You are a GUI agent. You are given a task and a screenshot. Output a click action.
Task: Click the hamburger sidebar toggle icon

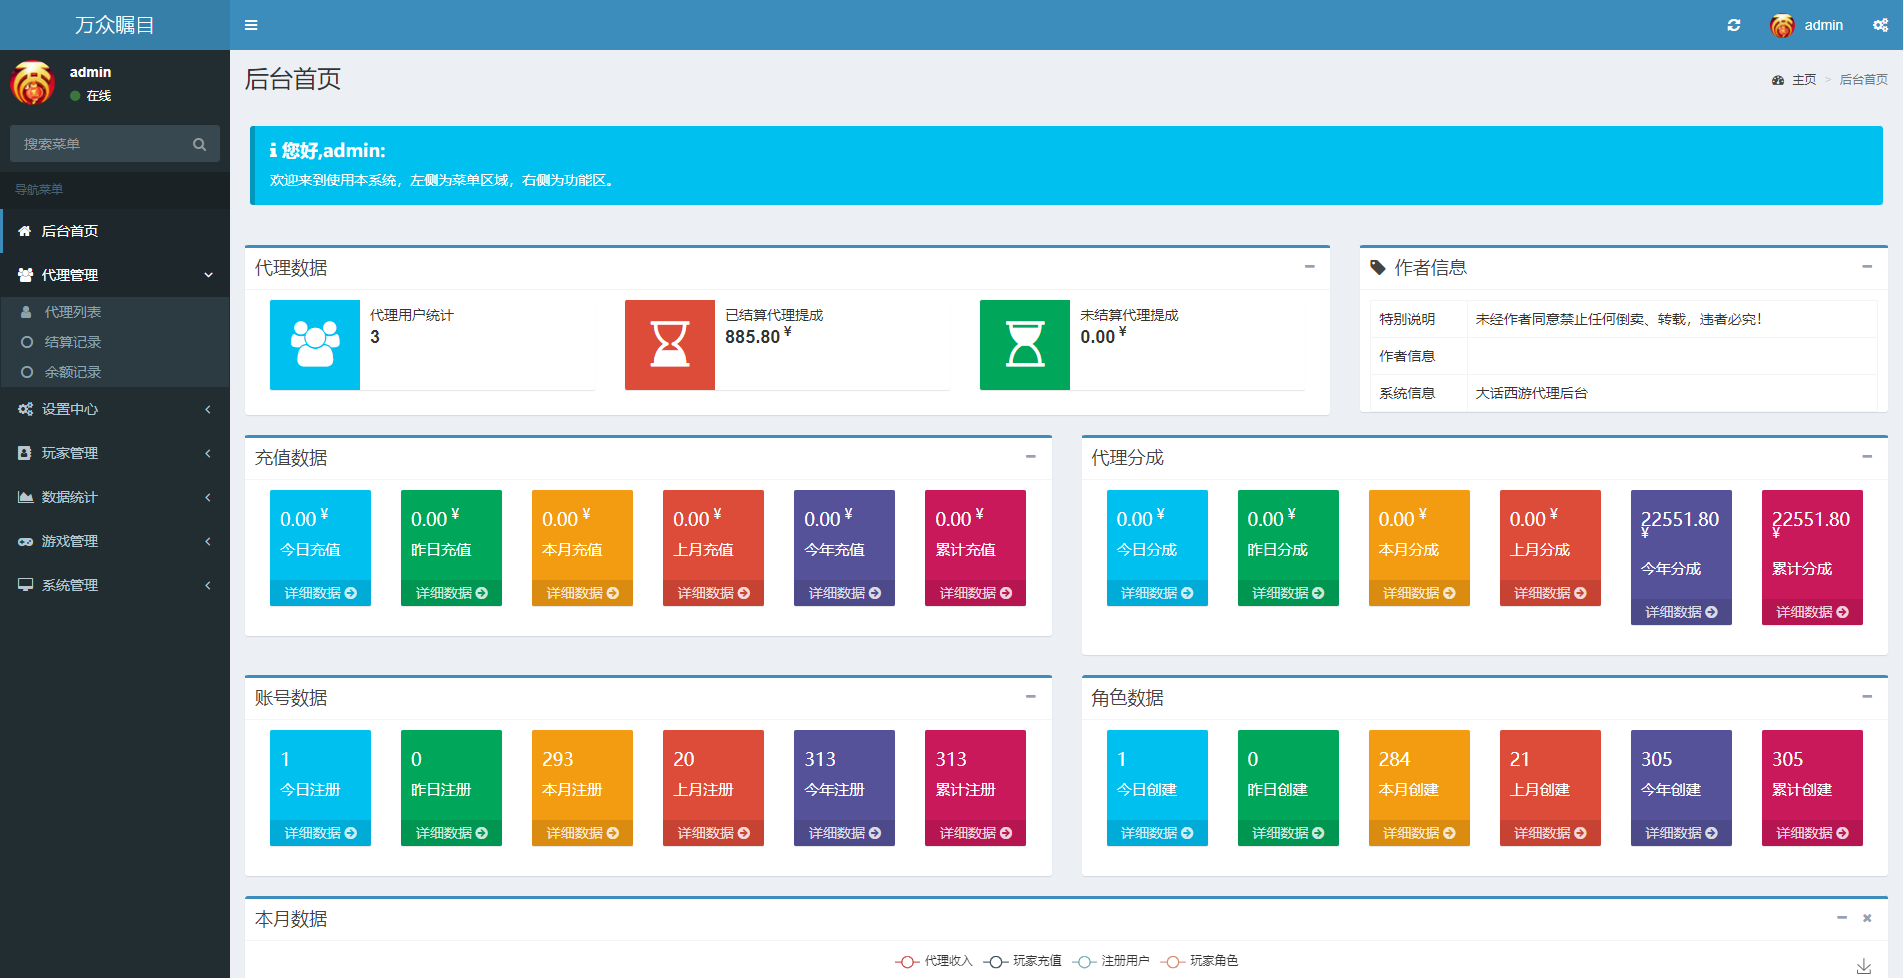click(251, 25)
